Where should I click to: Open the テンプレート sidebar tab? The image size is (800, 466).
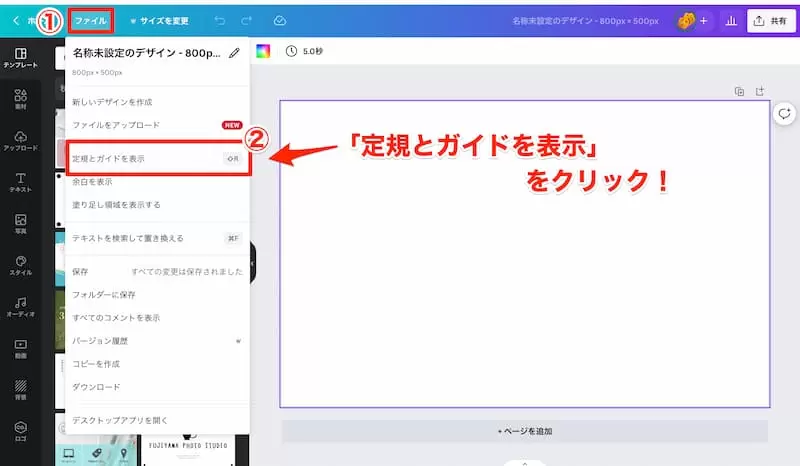[20, 58]
